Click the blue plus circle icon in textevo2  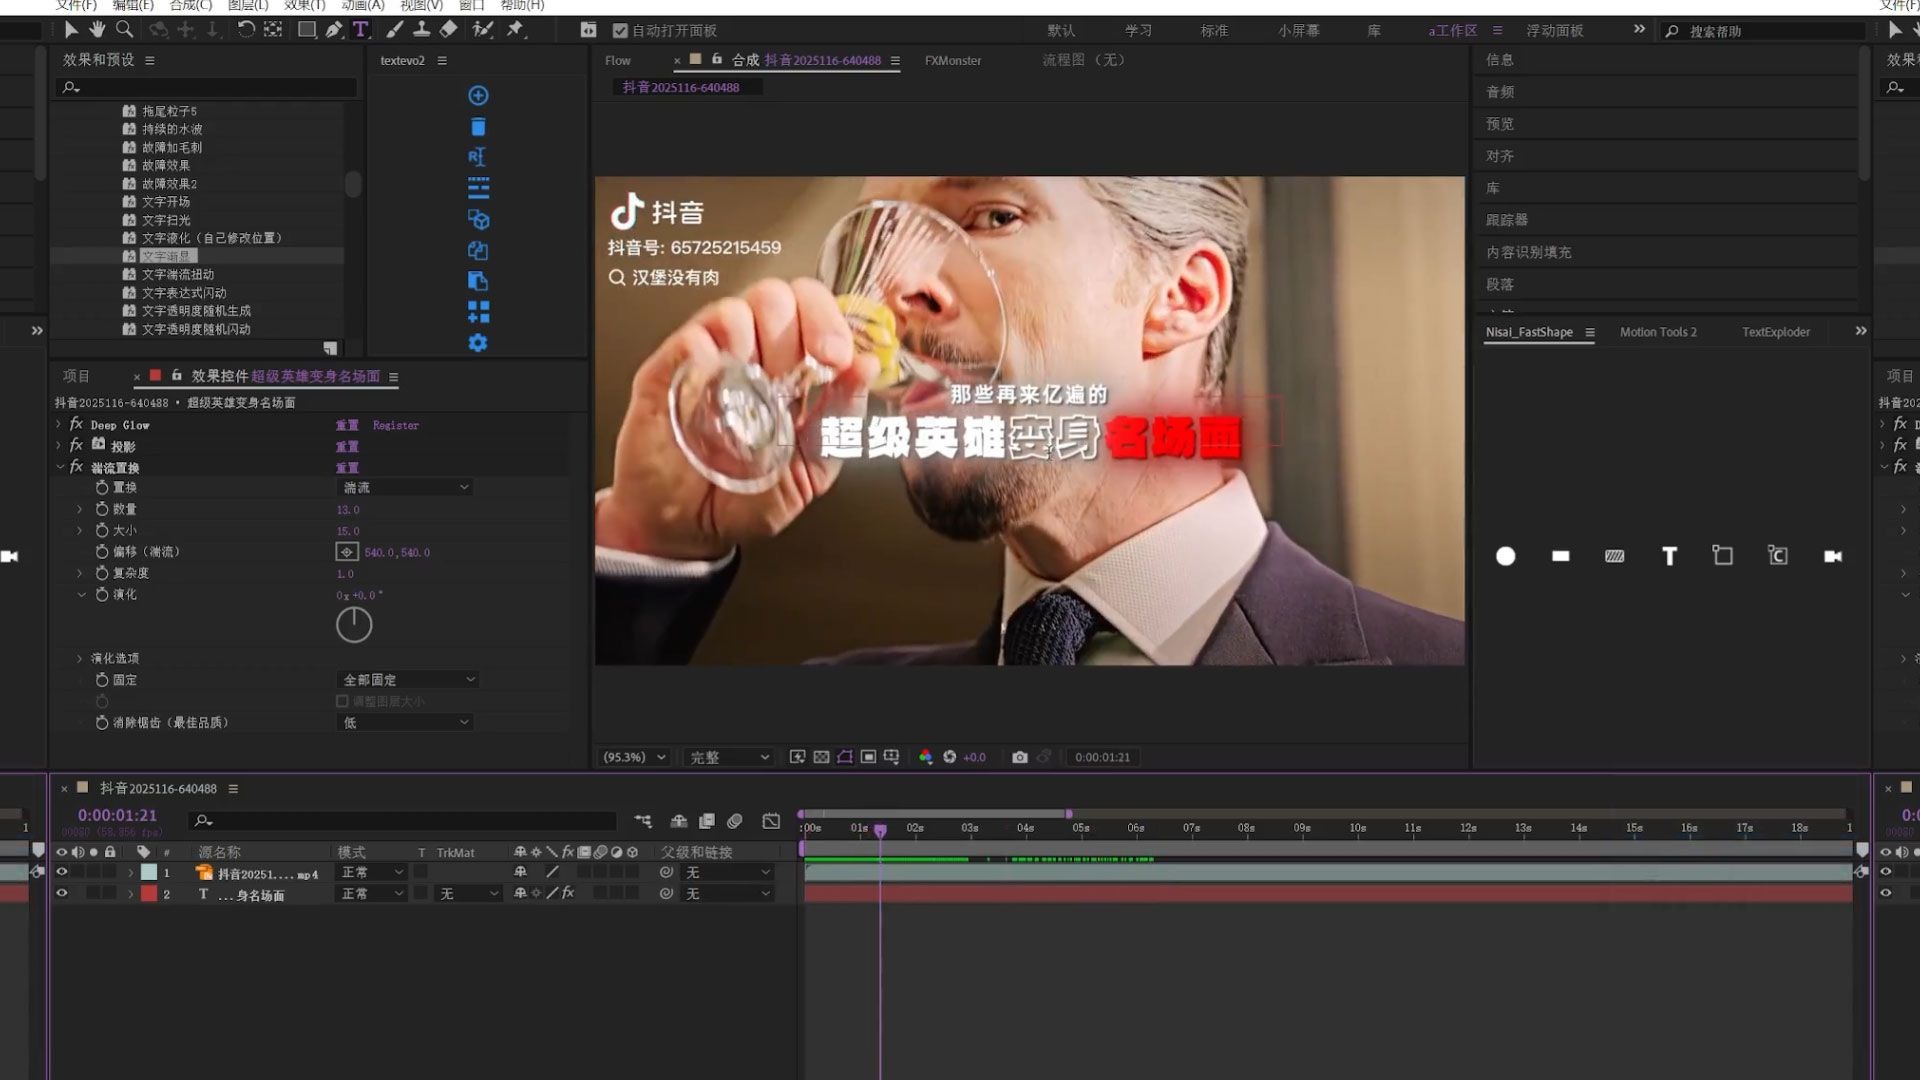click(478, 96)
